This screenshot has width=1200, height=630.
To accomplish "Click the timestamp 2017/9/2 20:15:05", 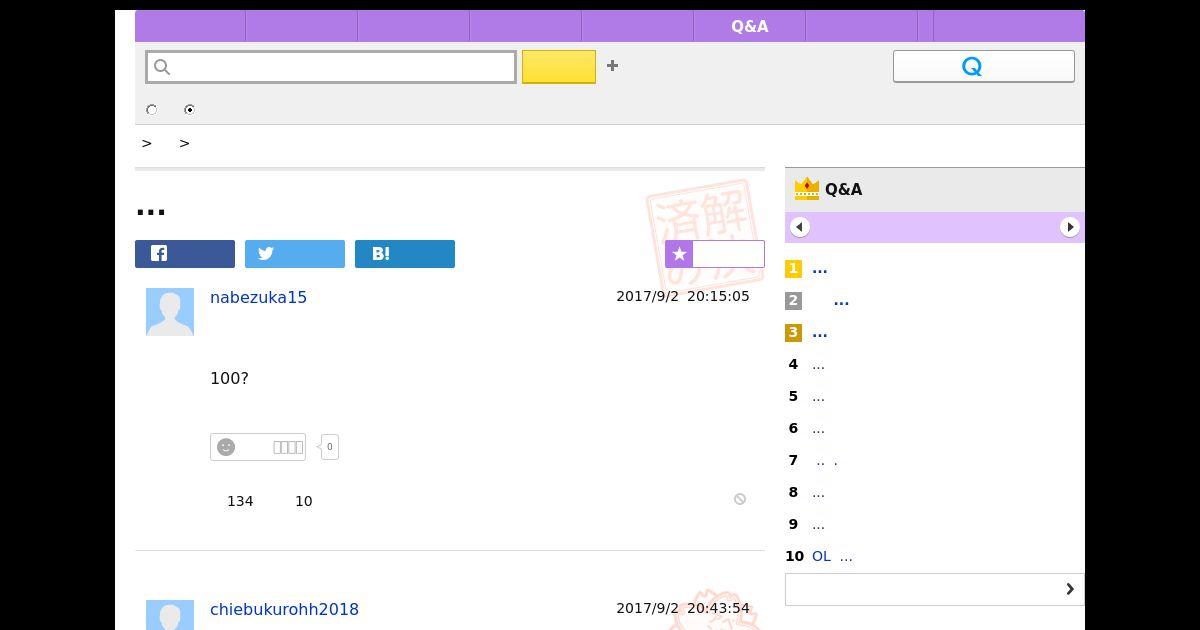I will click(683, 296).
